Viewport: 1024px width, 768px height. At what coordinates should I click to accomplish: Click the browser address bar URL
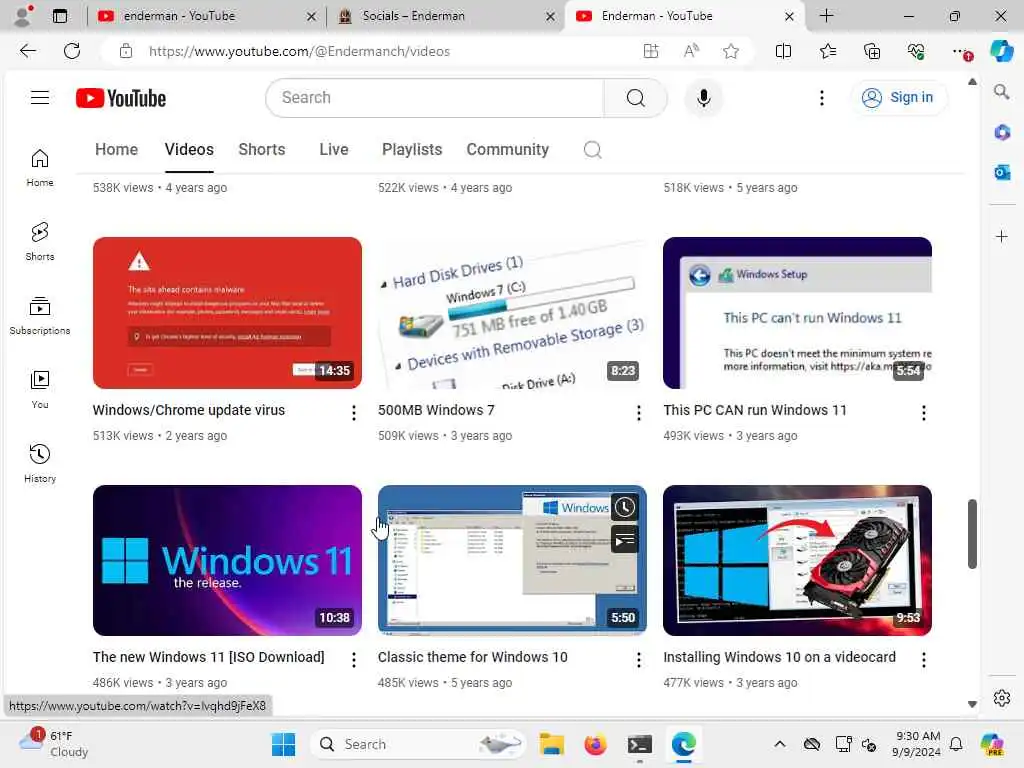(x=299, y=51)
